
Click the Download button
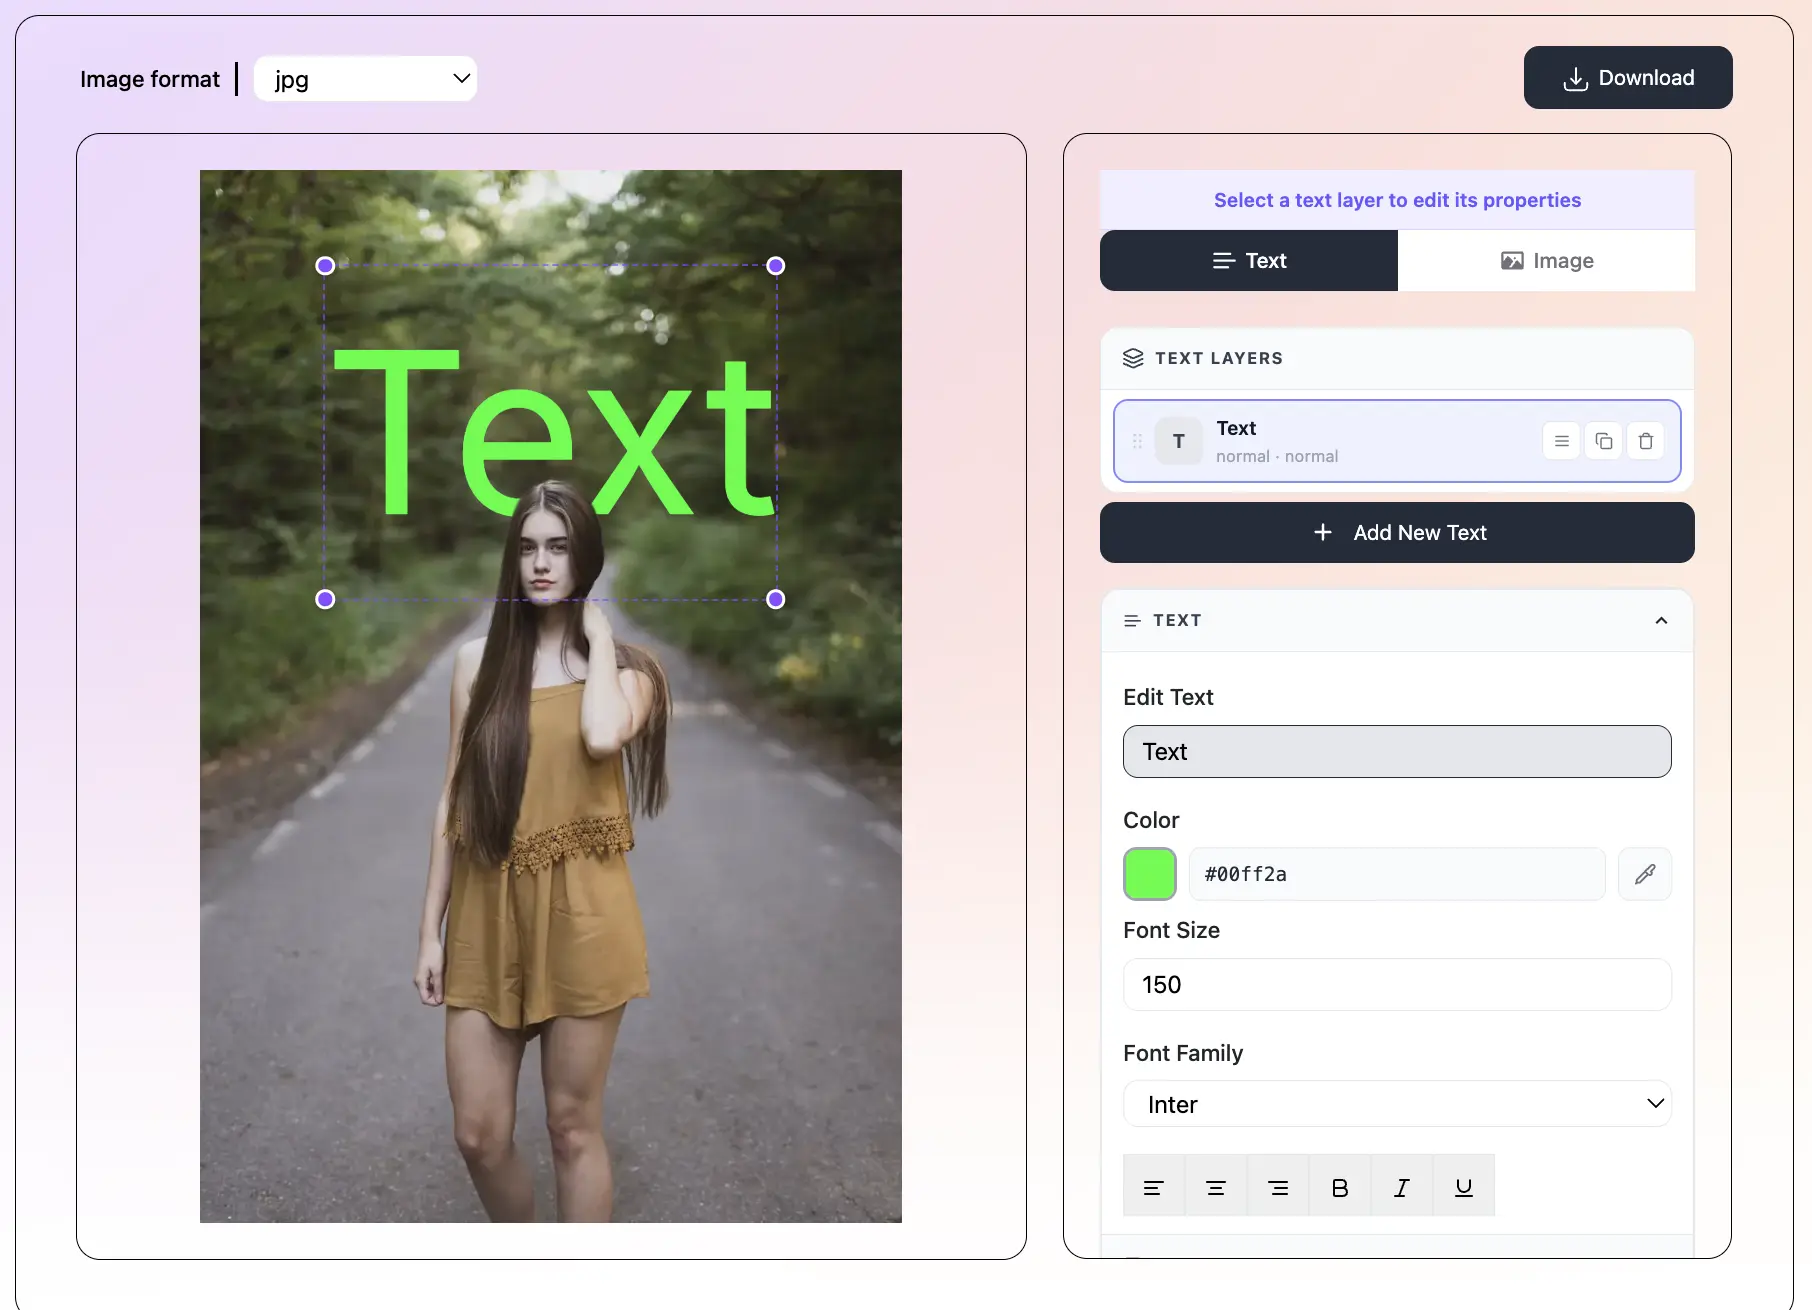point(1628,78)
